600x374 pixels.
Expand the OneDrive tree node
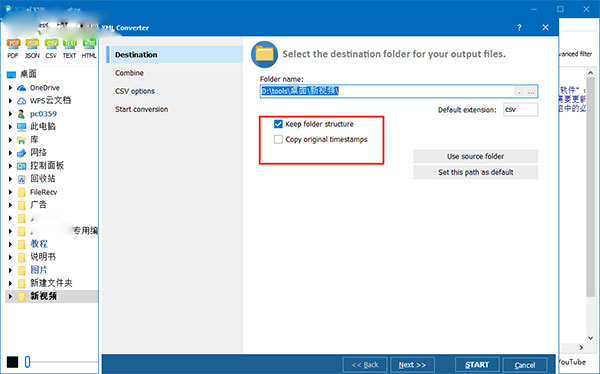click(10, 88)
